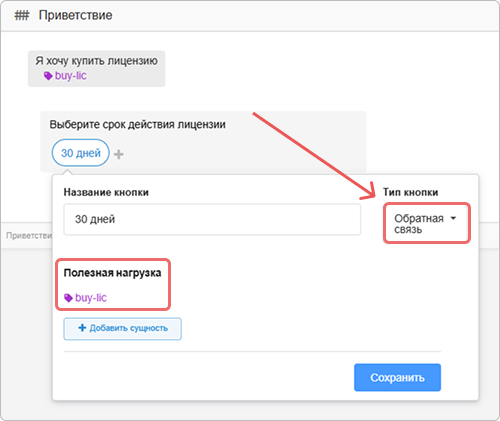The height and width of the screenshot is (421, 500).
Task: Click Добавить сущность button
Action: point(122,329)
